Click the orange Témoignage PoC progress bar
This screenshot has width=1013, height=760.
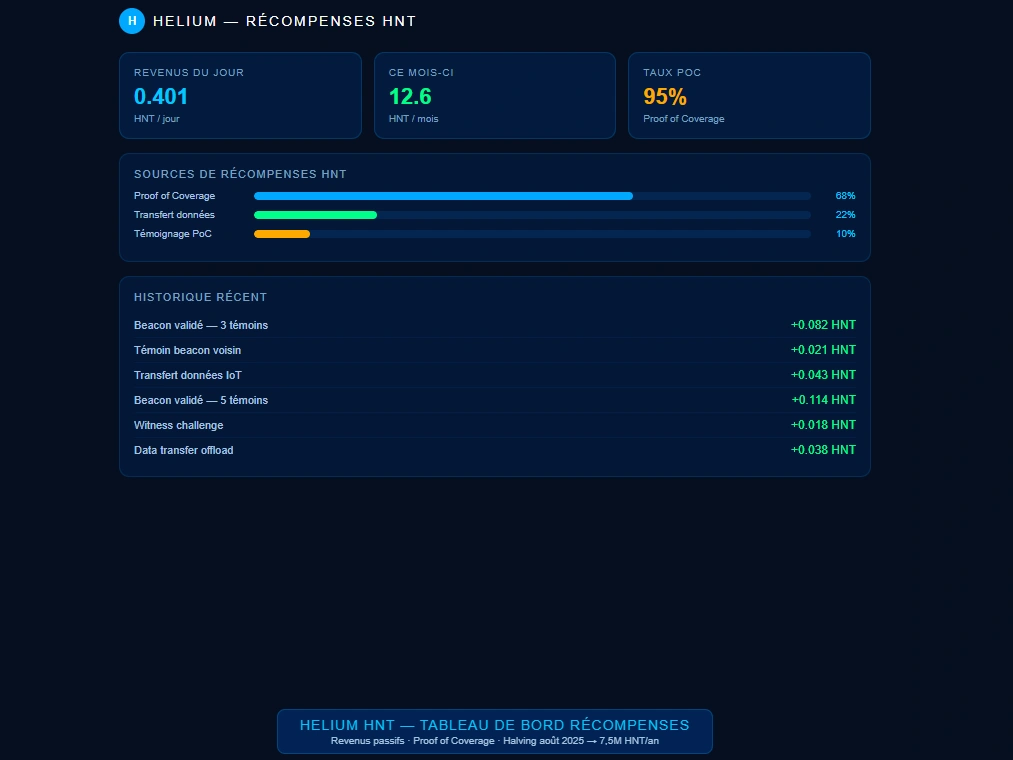point(282,234)
